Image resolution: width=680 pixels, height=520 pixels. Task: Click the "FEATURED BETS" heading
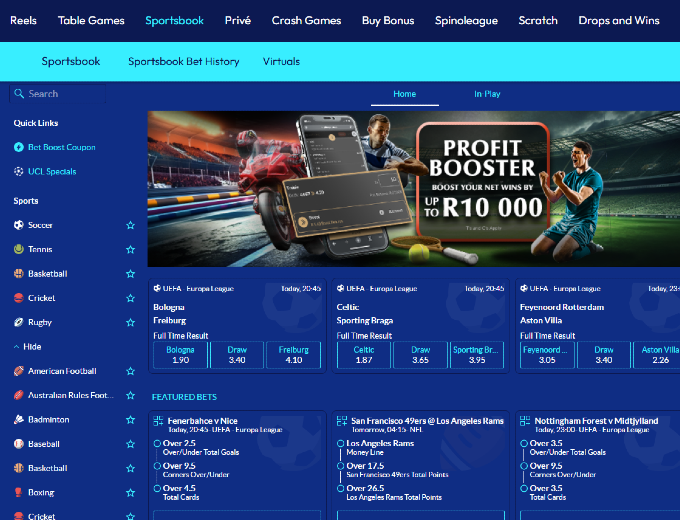pos(184,397)
